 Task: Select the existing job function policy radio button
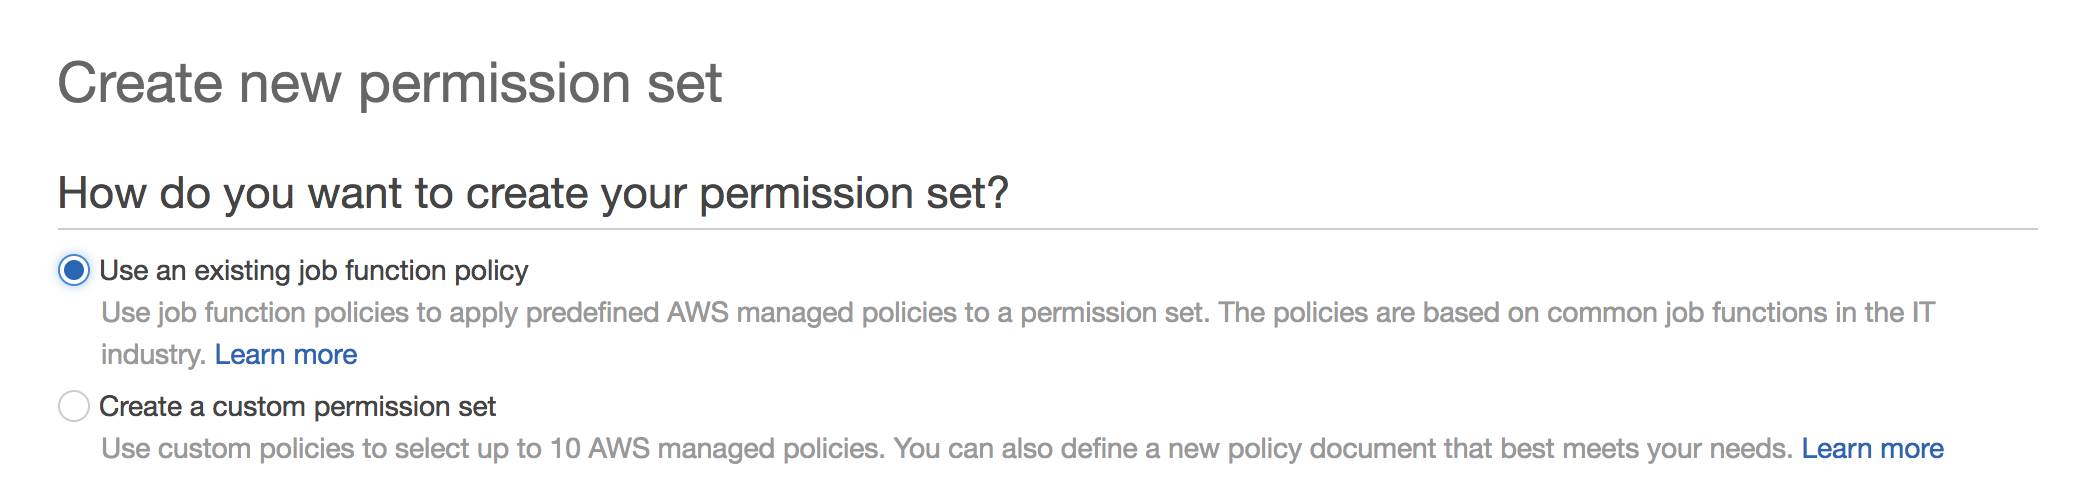coord(74,271)
